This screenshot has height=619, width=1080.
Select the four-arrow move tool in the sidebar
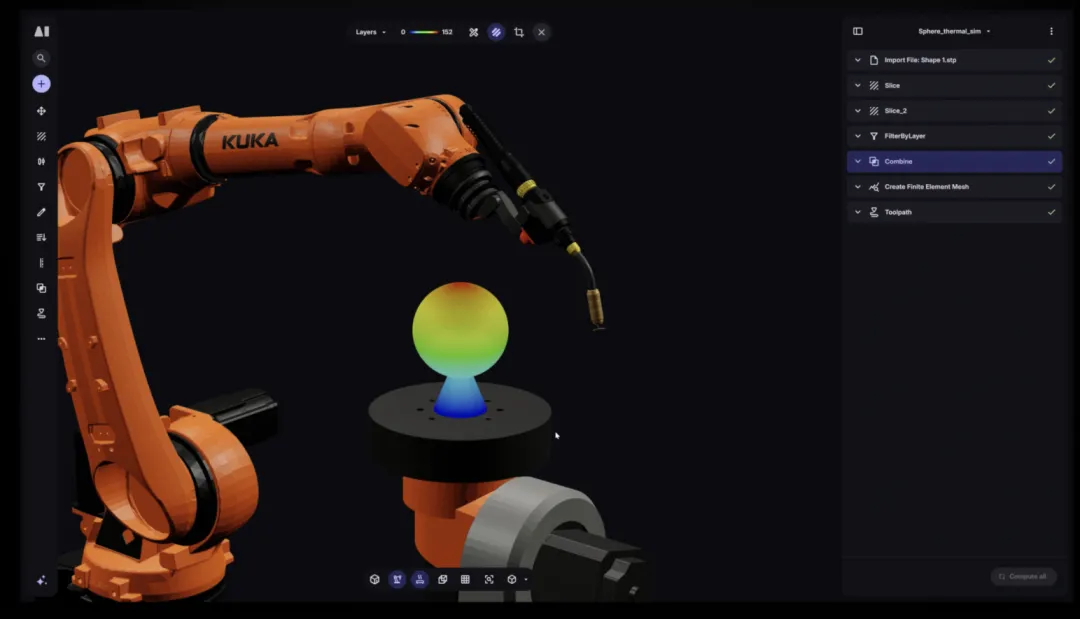[41, 111]
